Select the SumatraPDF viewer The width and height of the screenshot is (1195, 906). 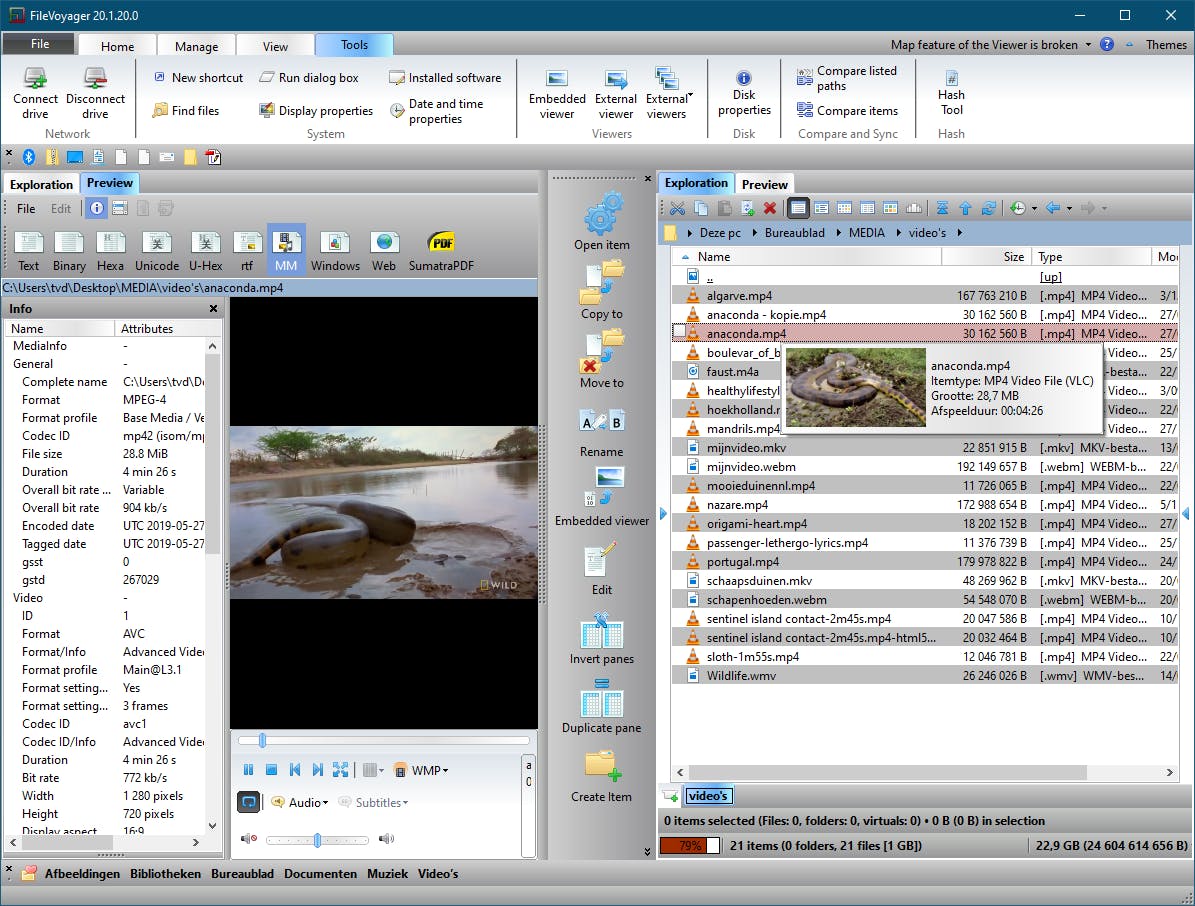441,251
